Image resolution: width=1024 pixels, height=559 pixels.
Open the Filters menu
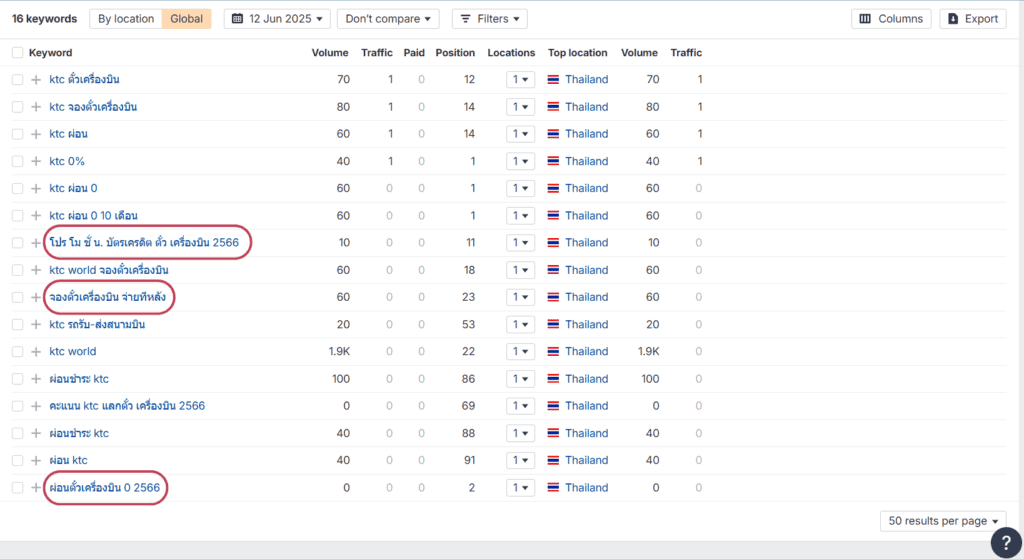tap(489, 19)
